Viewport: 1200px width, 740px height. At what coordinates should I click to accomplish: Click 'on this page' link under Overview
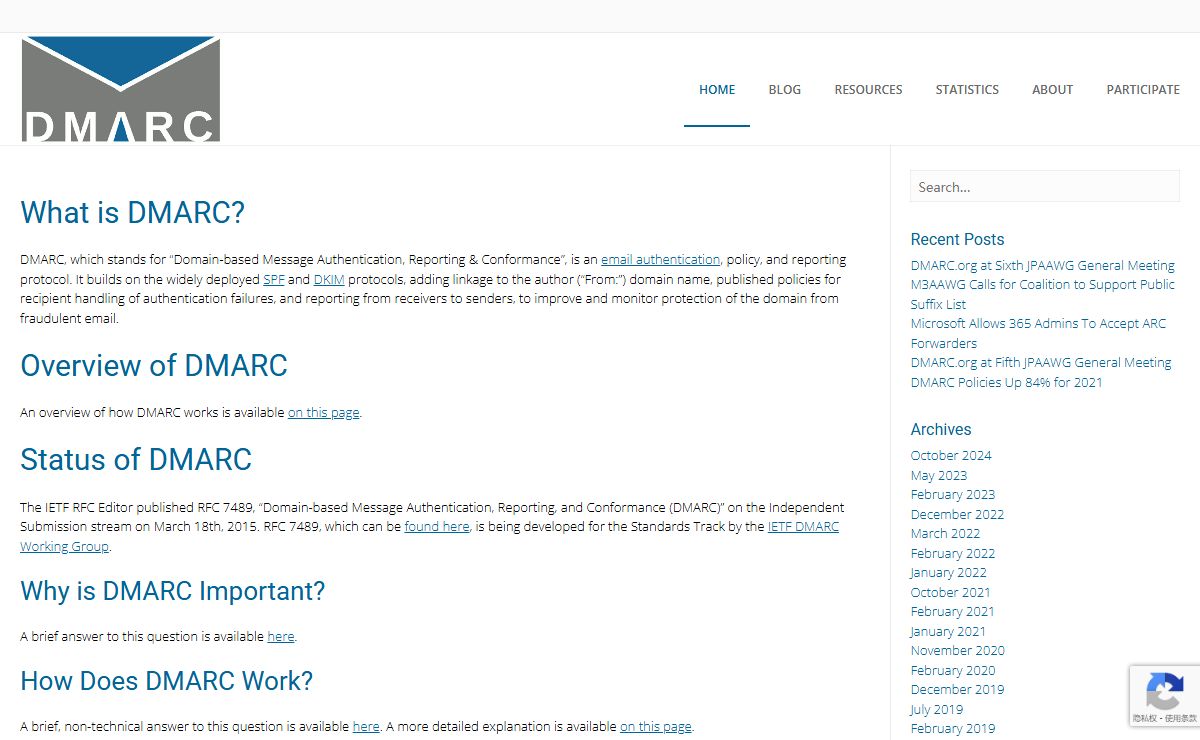point(323,412)
